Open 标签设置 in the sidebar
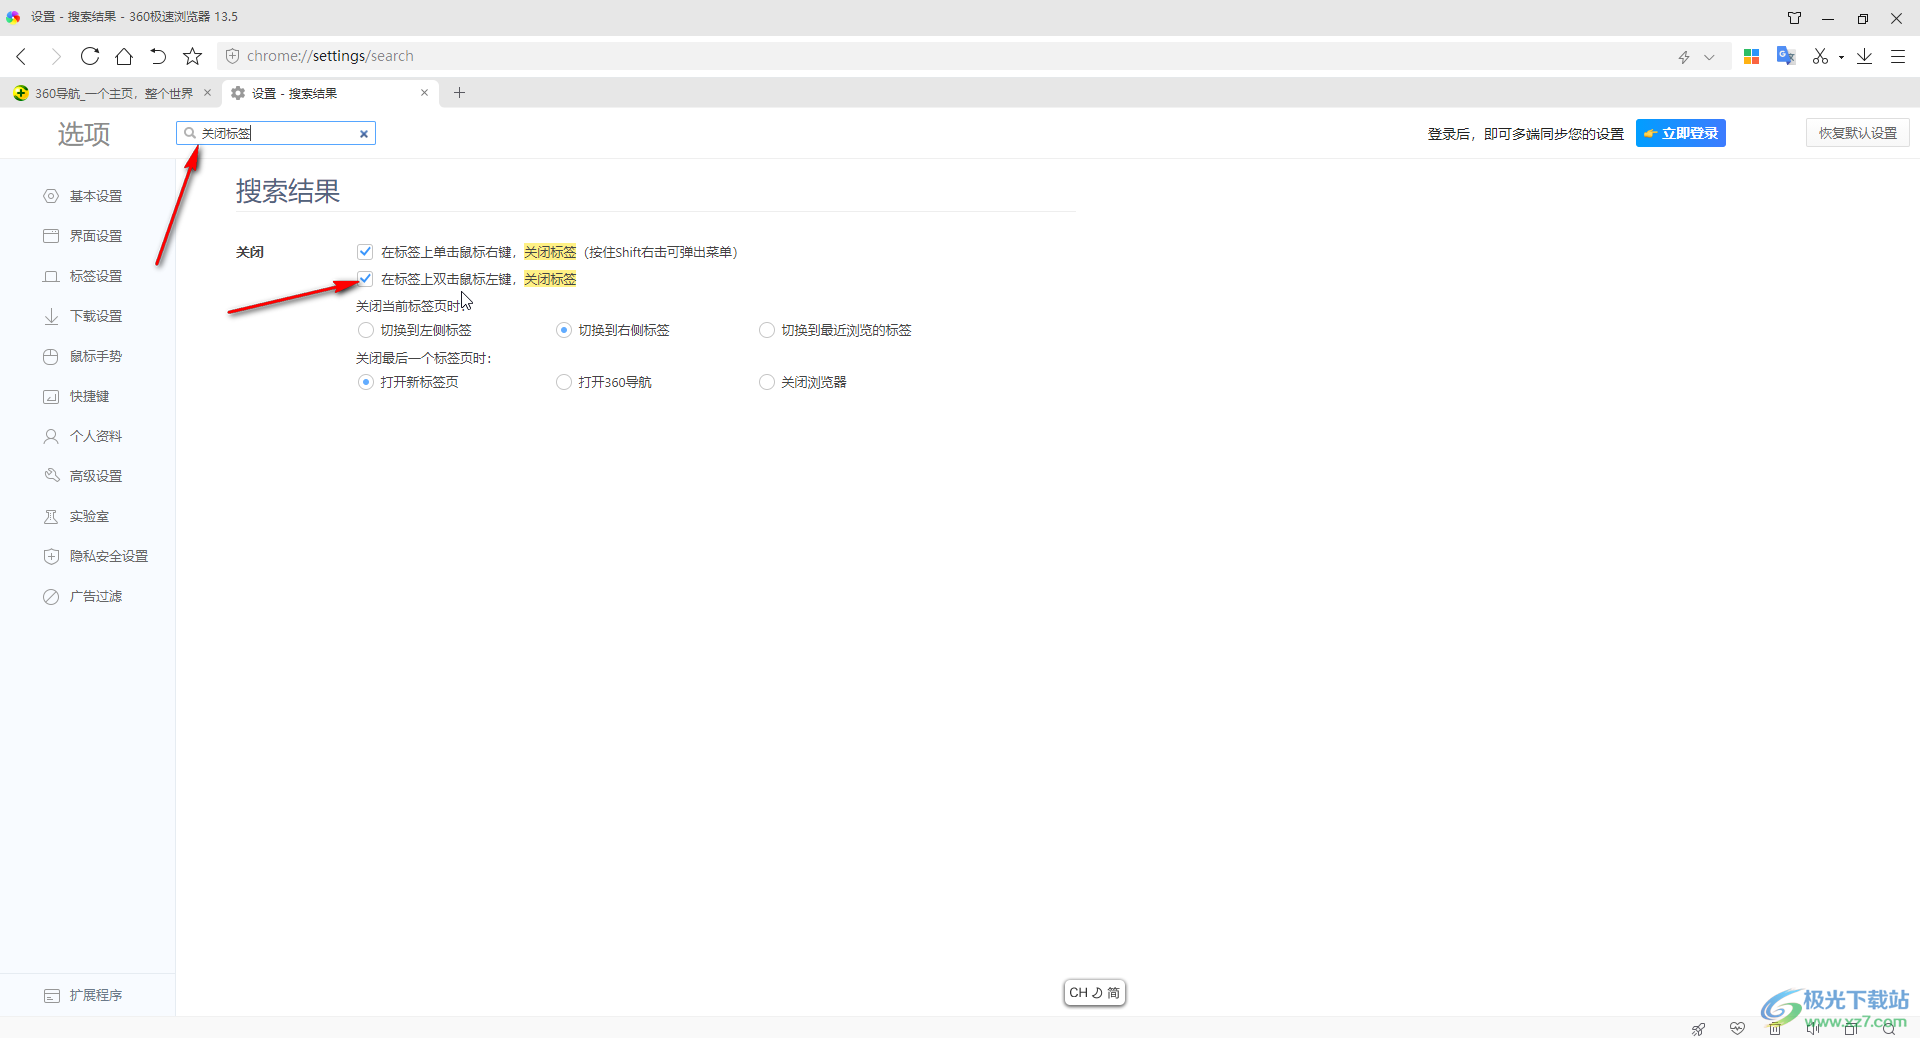Image resolution: width=1920 pixels, height=1038 pixels. coord(96,276)
